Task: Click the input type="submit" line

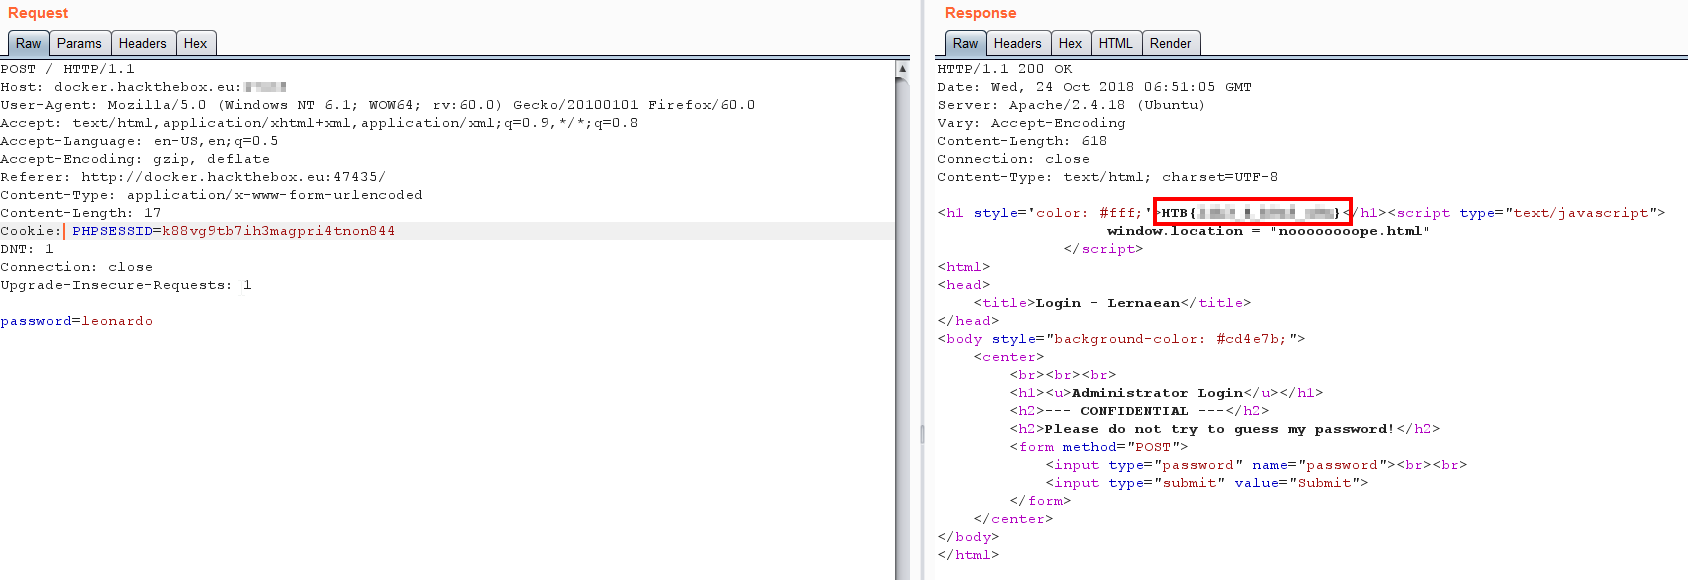Action: (x=1206, y=483)
